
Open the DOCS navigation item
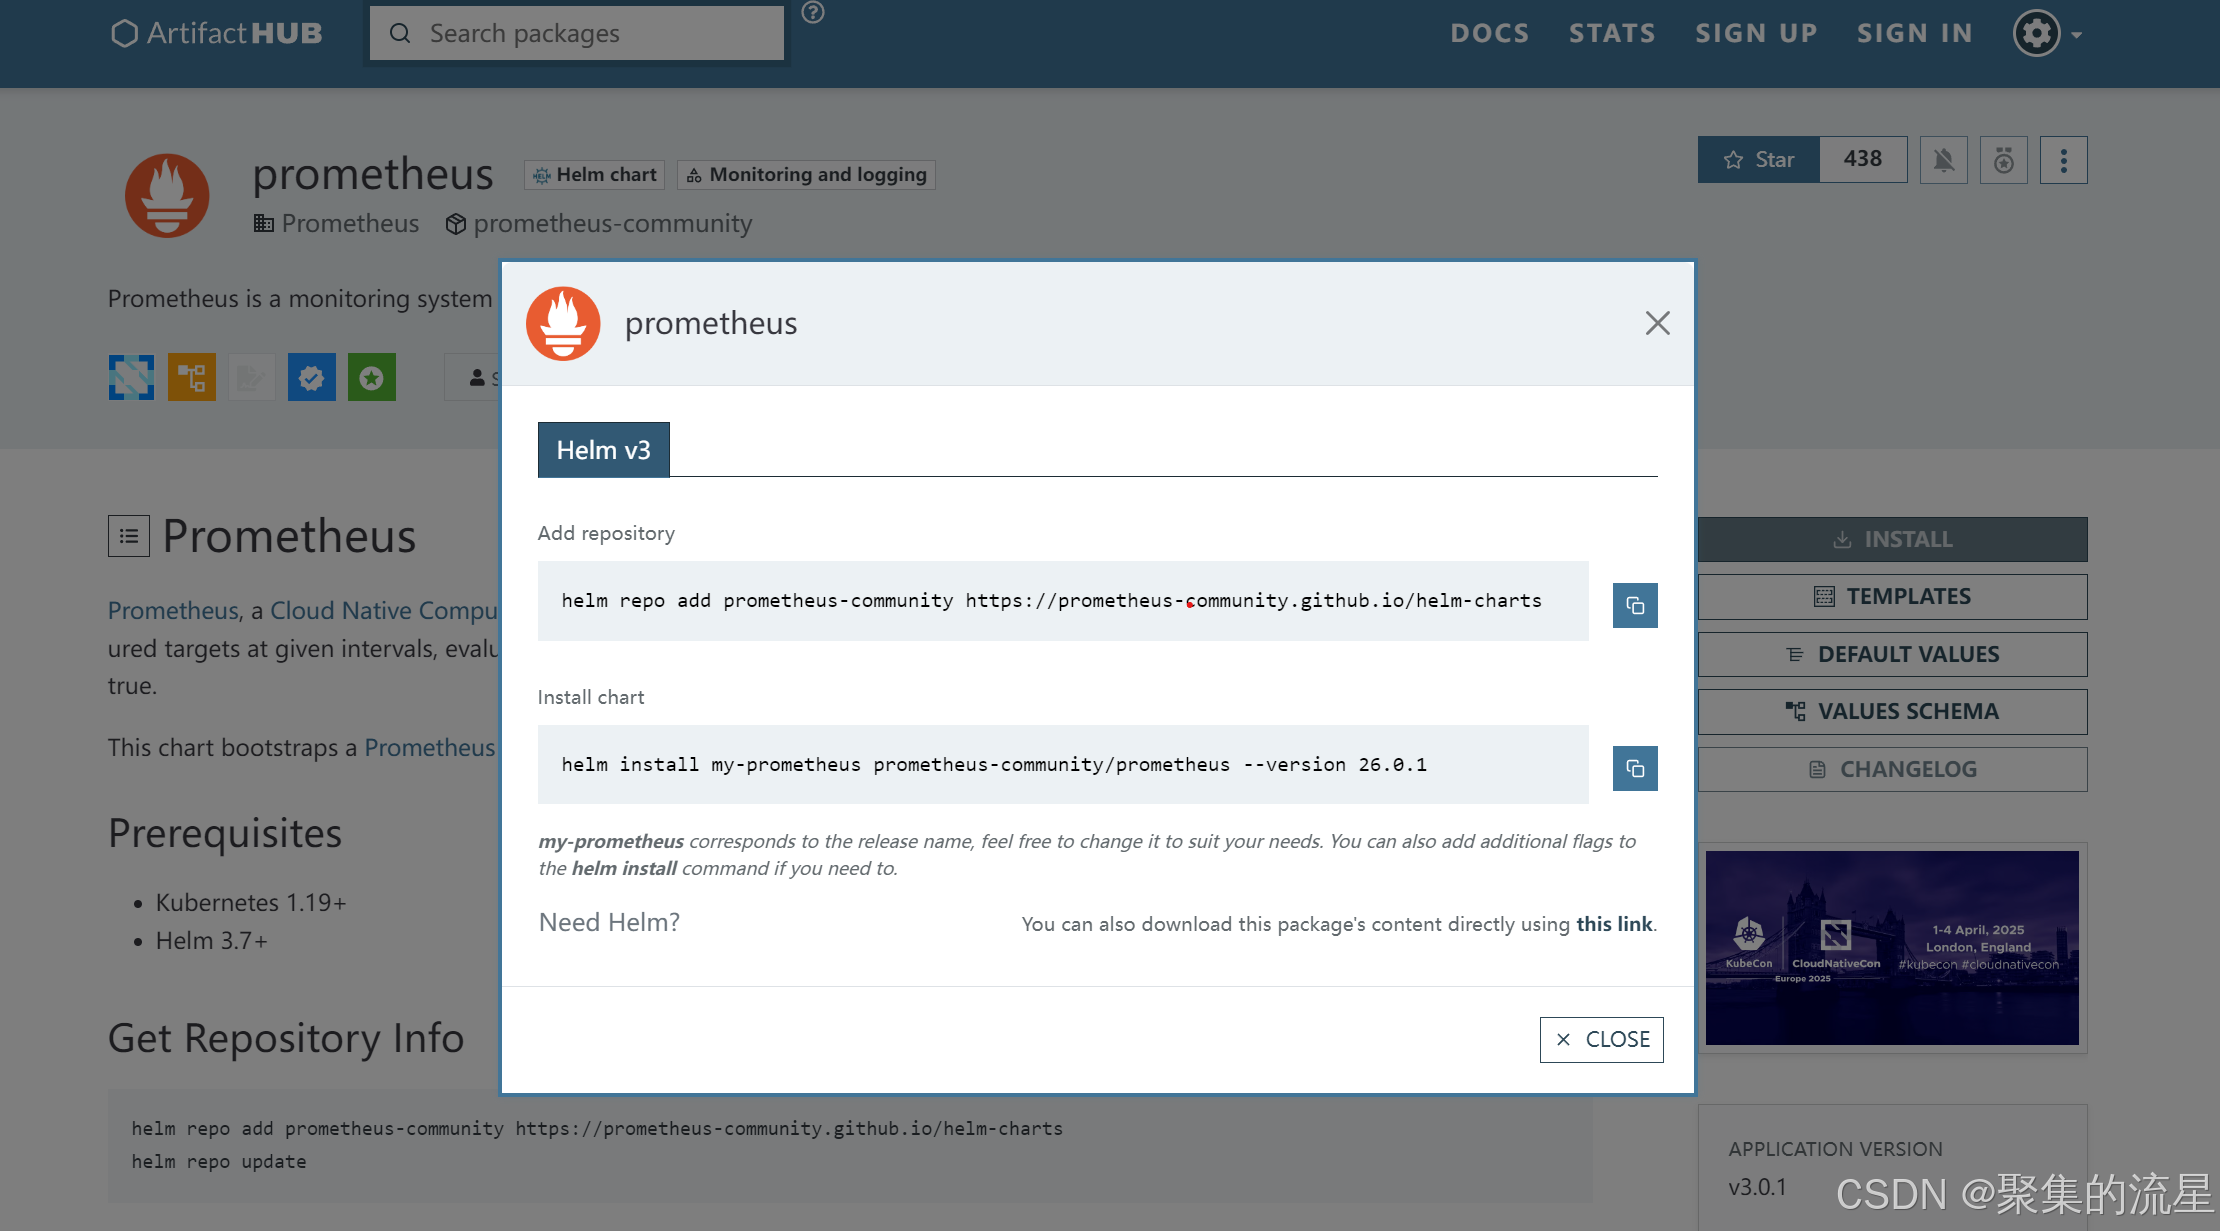click(1489, 34)
